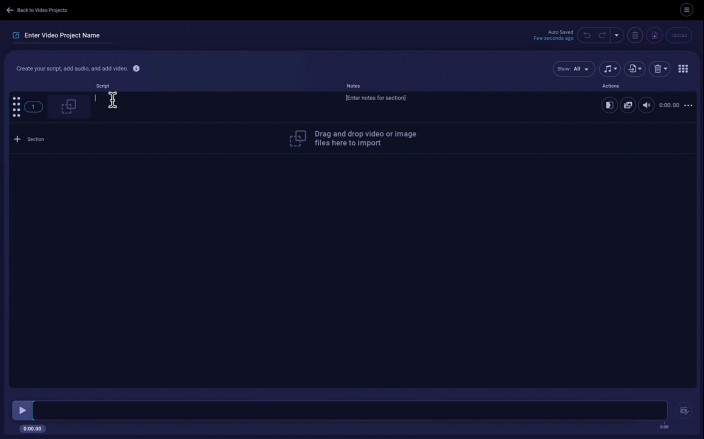Image resolution: width=704 pixels, height=439 pixels.
Task: Click the trash icon in top header
Action: (634, 35)
